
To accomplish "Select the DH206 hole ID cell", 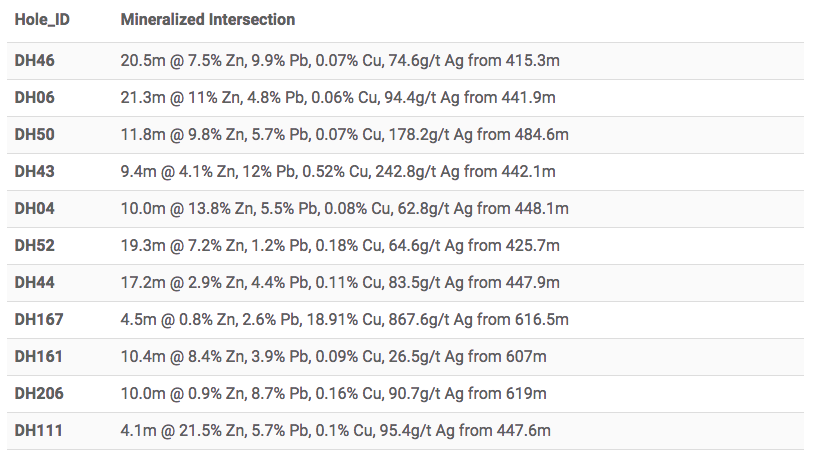I will click(39, 394).
